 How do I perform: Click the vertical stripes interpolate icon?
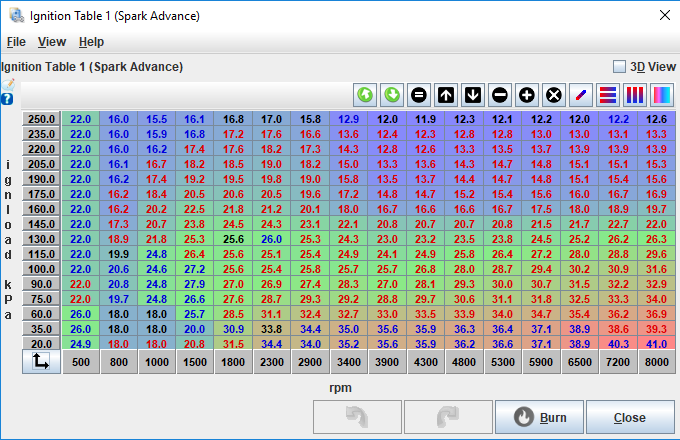coord(635,96)
